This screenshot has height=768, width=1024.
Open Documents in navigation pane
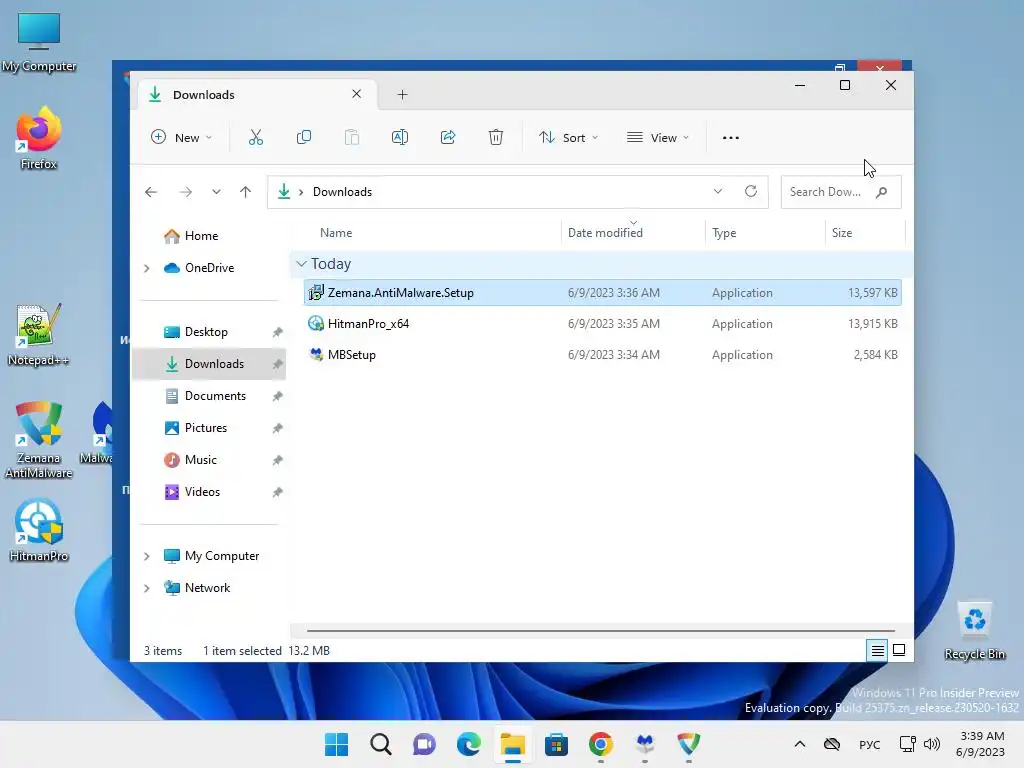coord(215,396)
